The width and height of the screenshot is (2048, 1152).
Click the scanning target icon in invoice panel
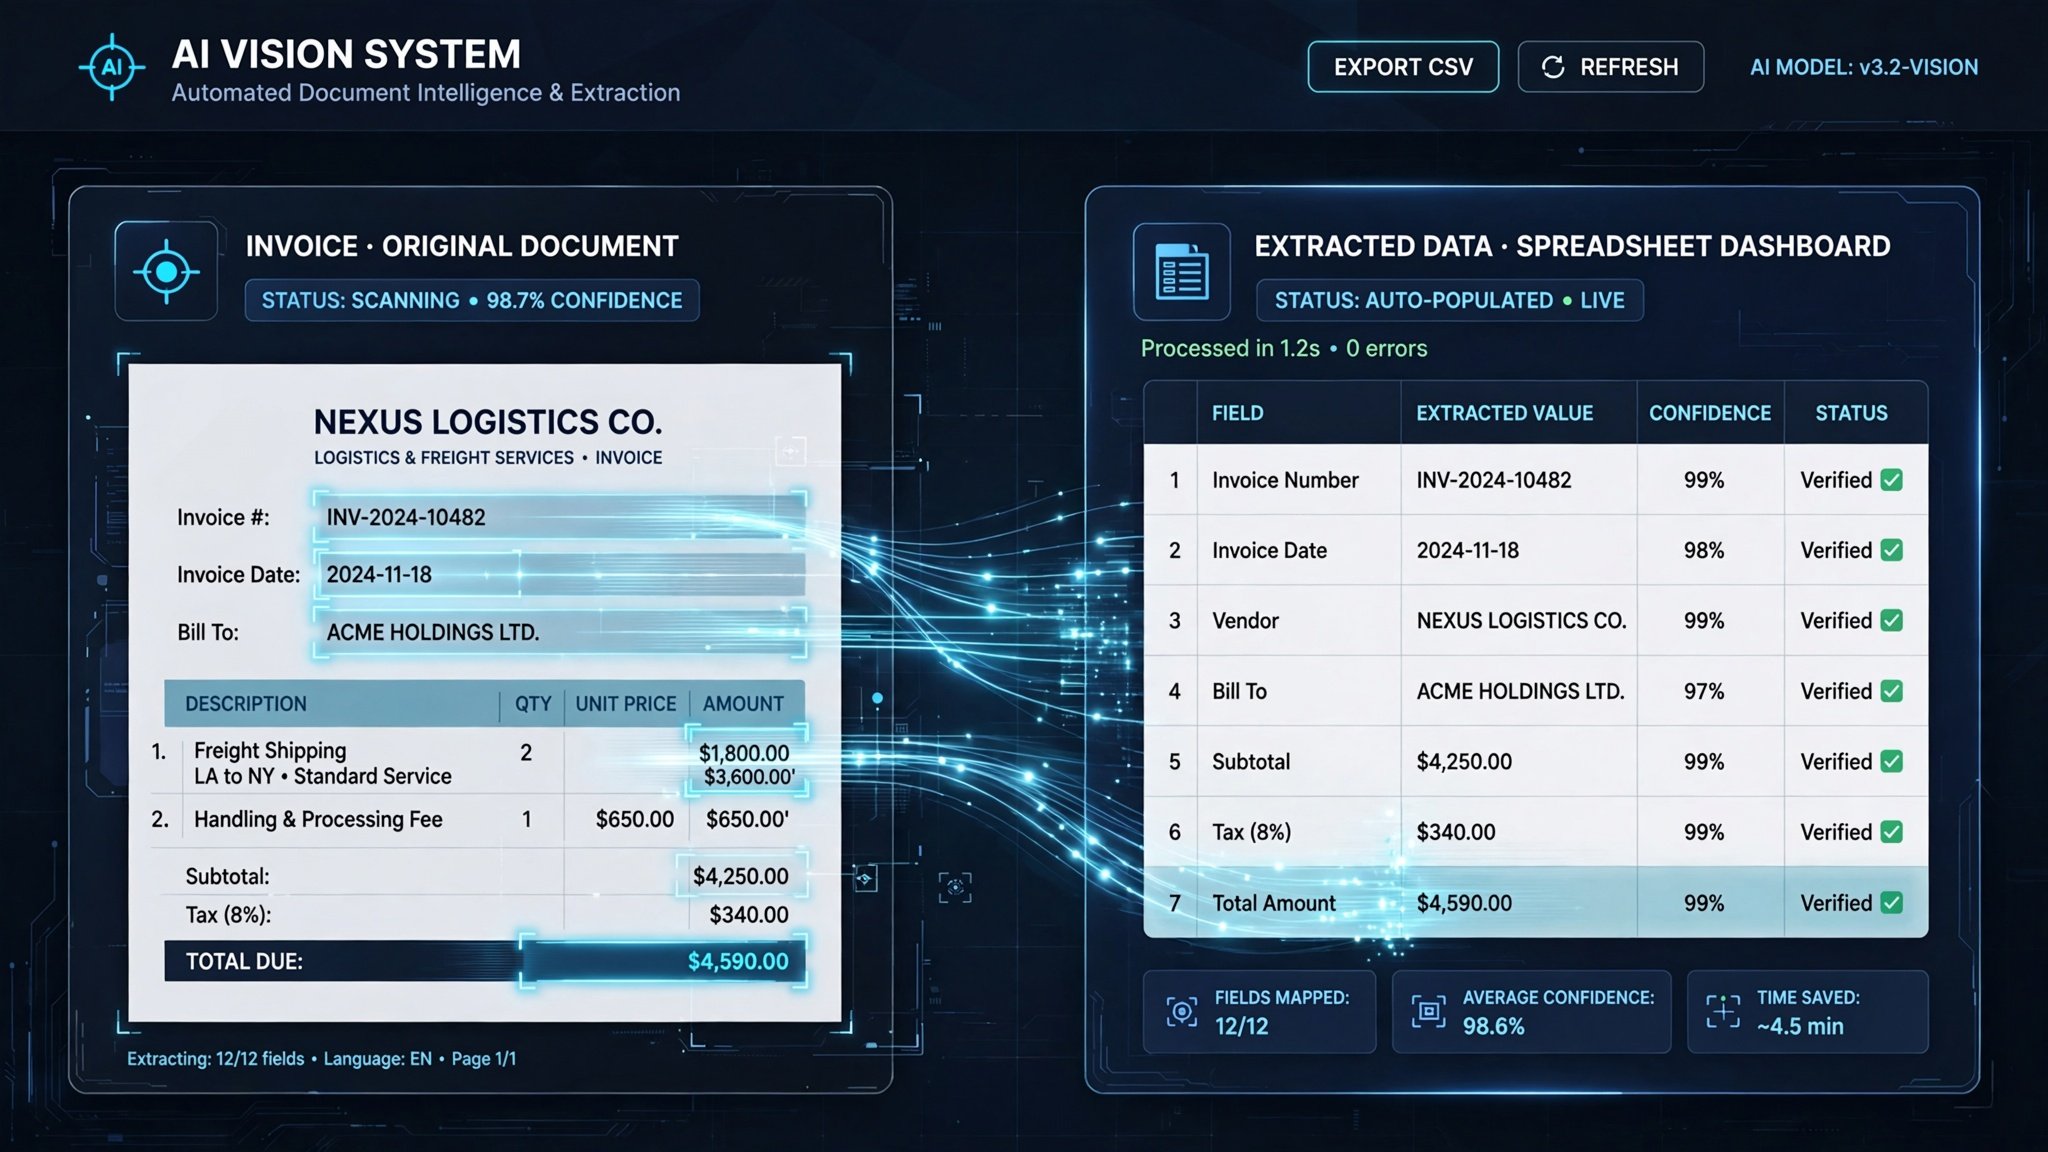tap(166, 271)
